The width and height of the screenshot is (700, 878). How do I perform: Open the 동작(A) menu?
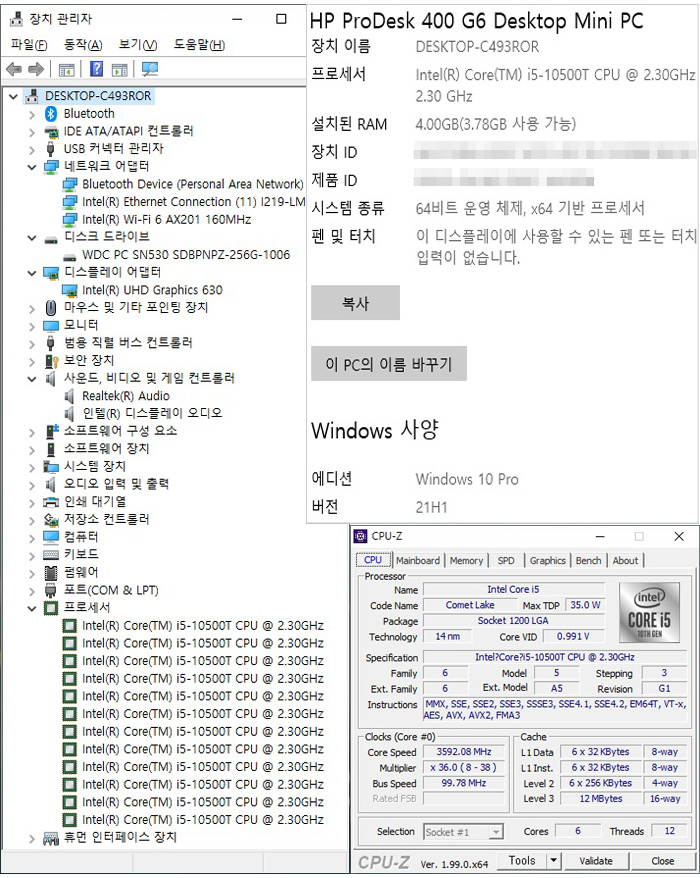coord(83,45)
